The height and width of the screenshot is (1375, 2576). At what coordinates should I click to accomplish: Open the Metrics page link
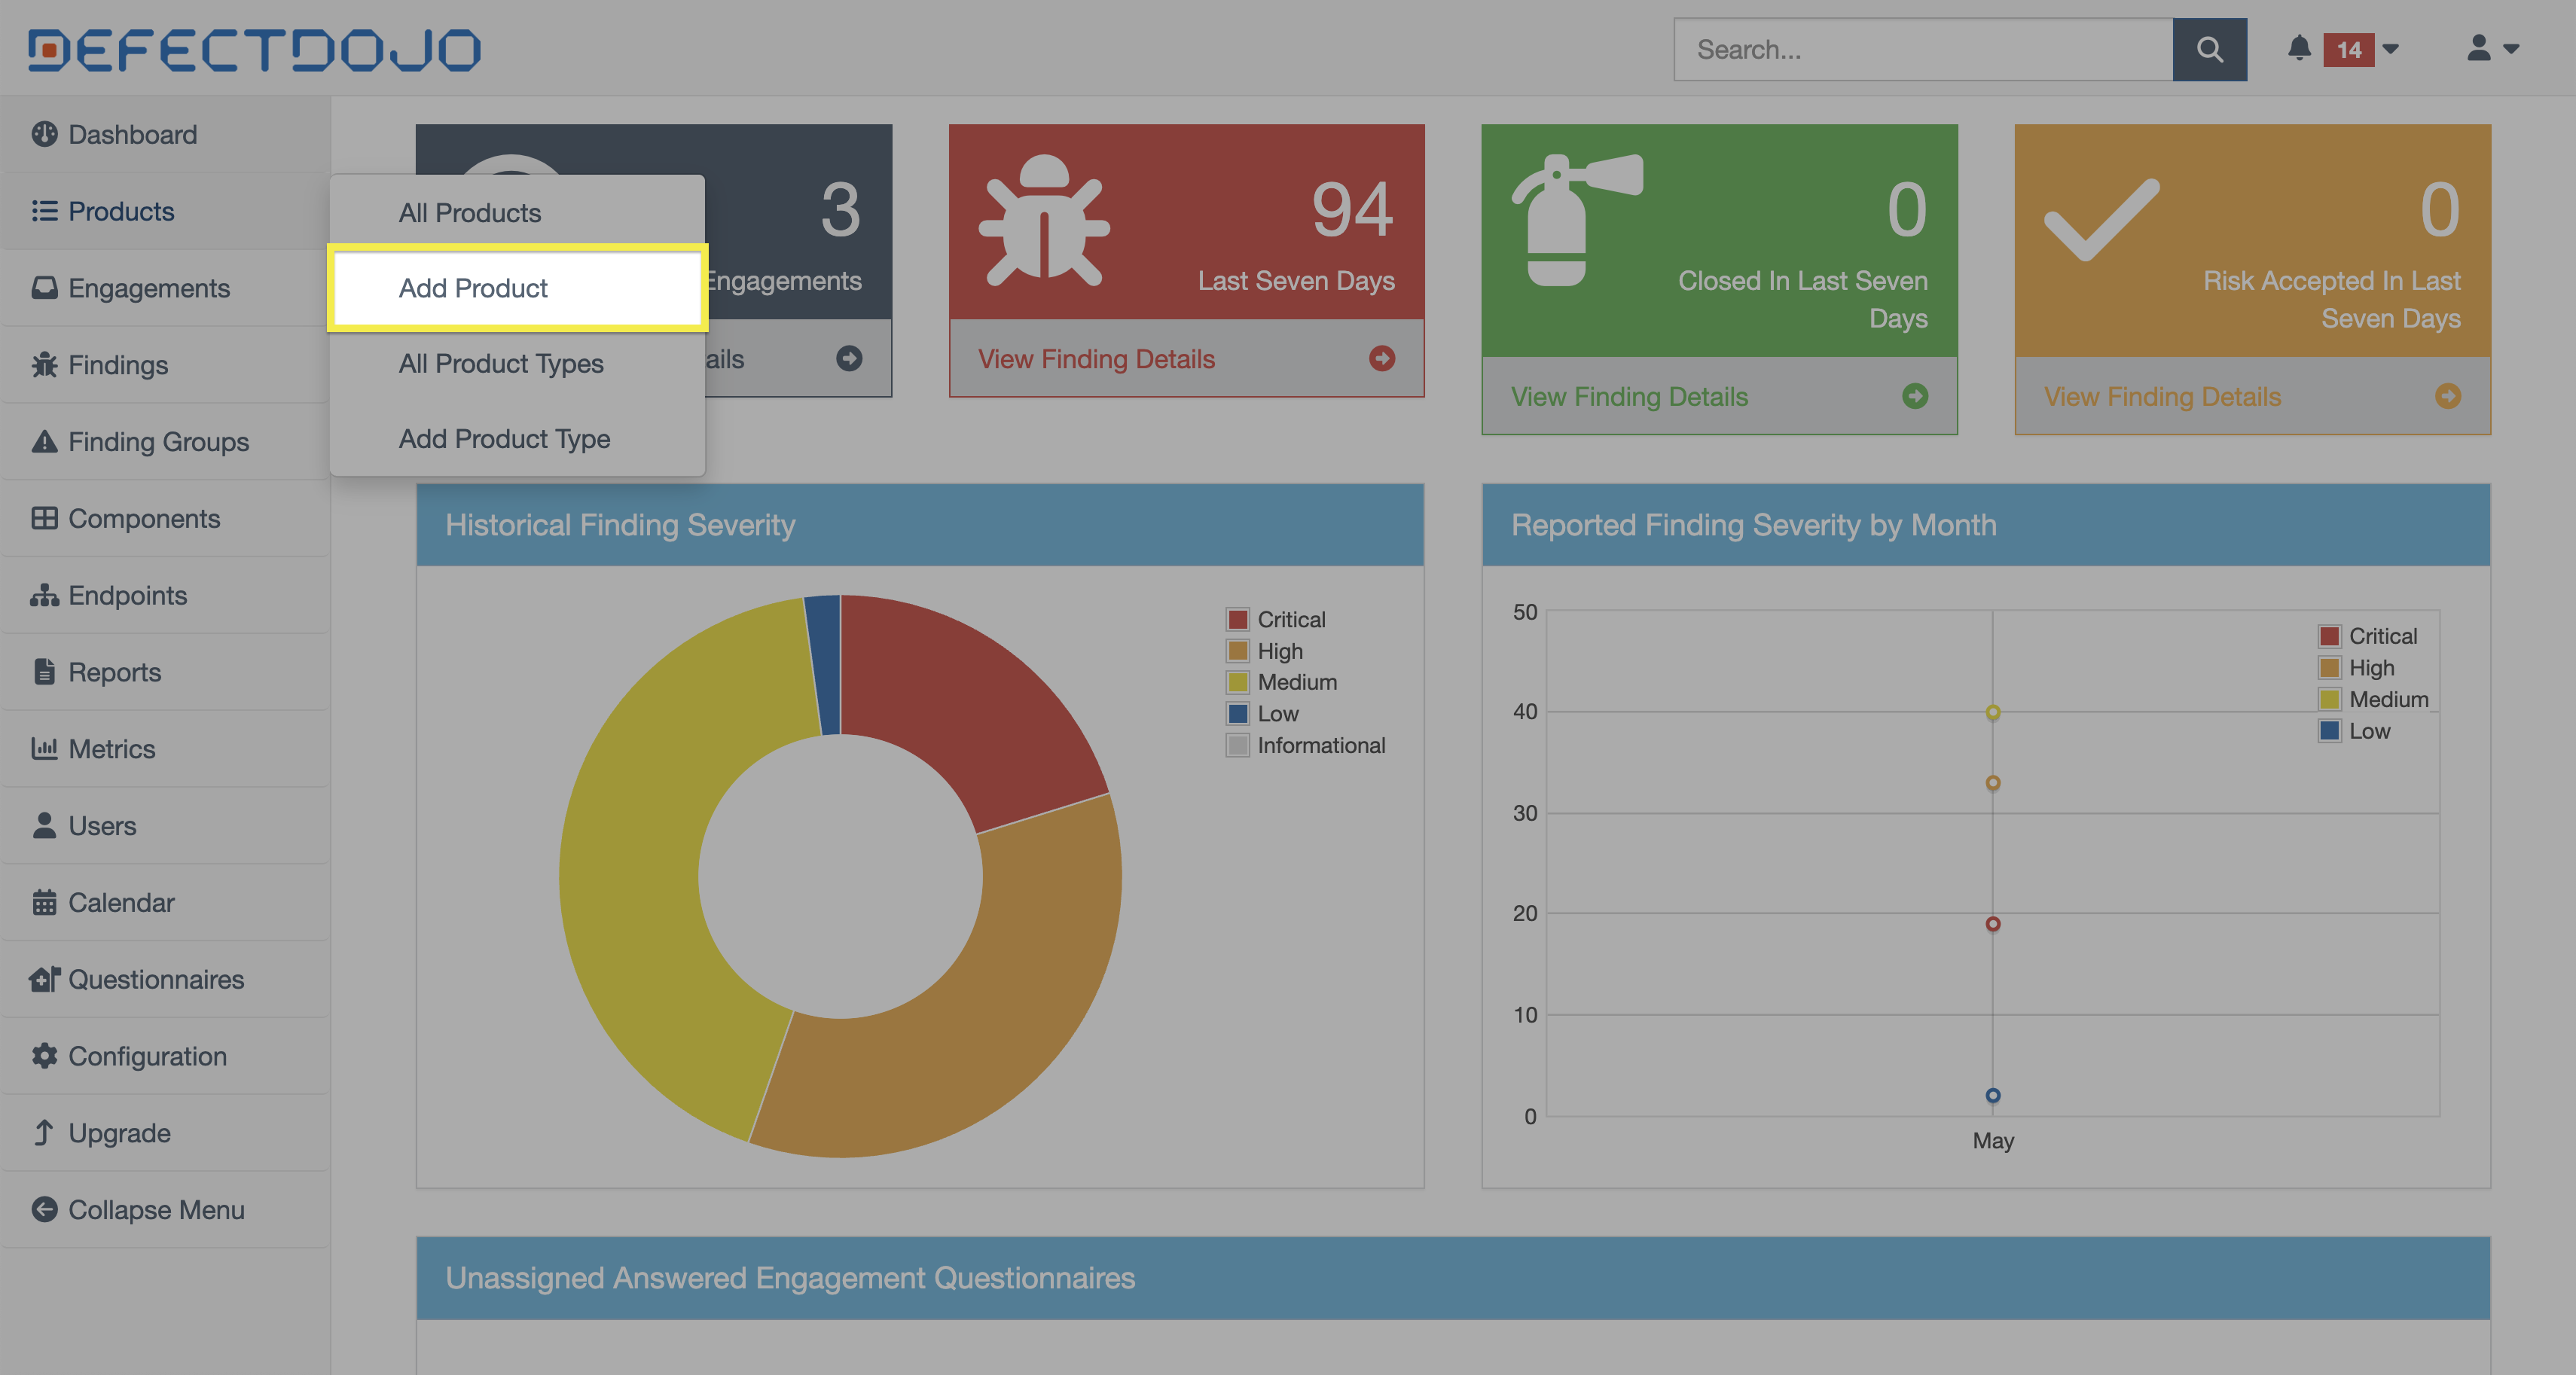click(165, 748)
